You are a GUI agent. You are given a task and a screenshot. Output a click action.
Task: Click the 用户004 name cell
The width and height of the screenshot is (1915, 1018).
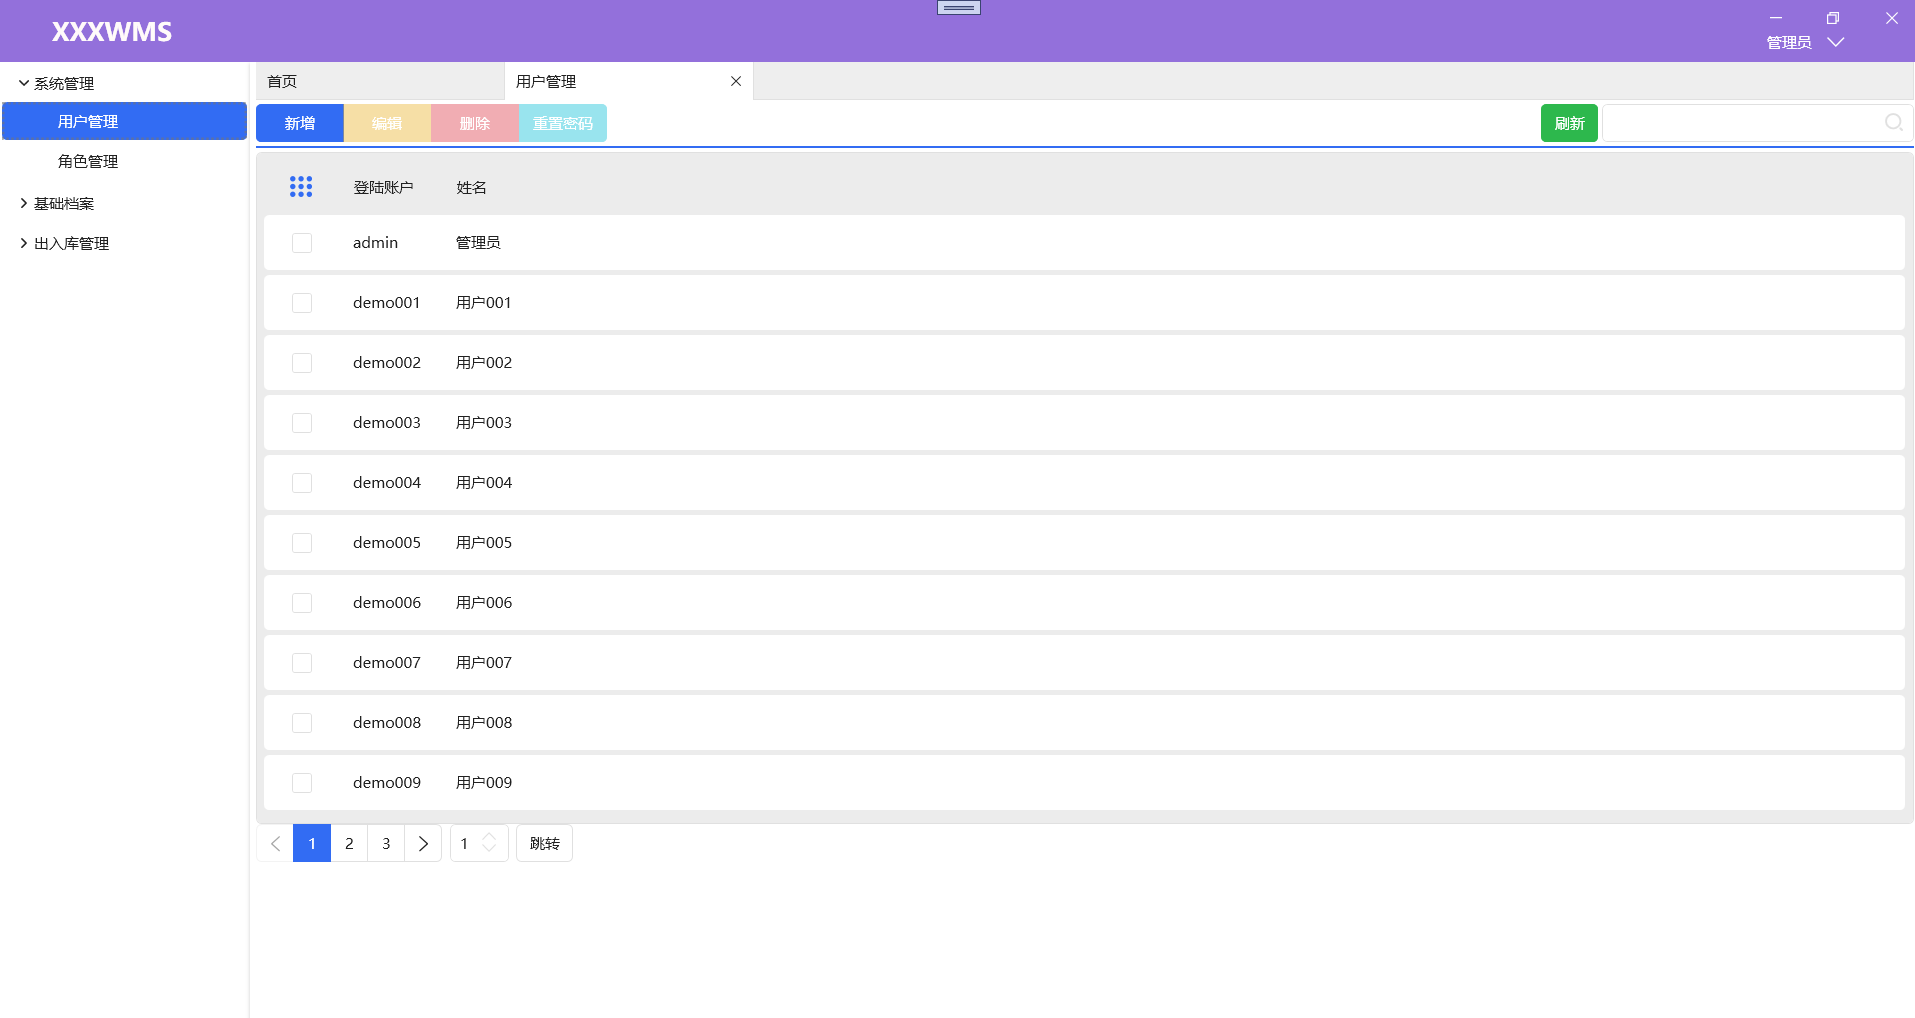(484, 483)
